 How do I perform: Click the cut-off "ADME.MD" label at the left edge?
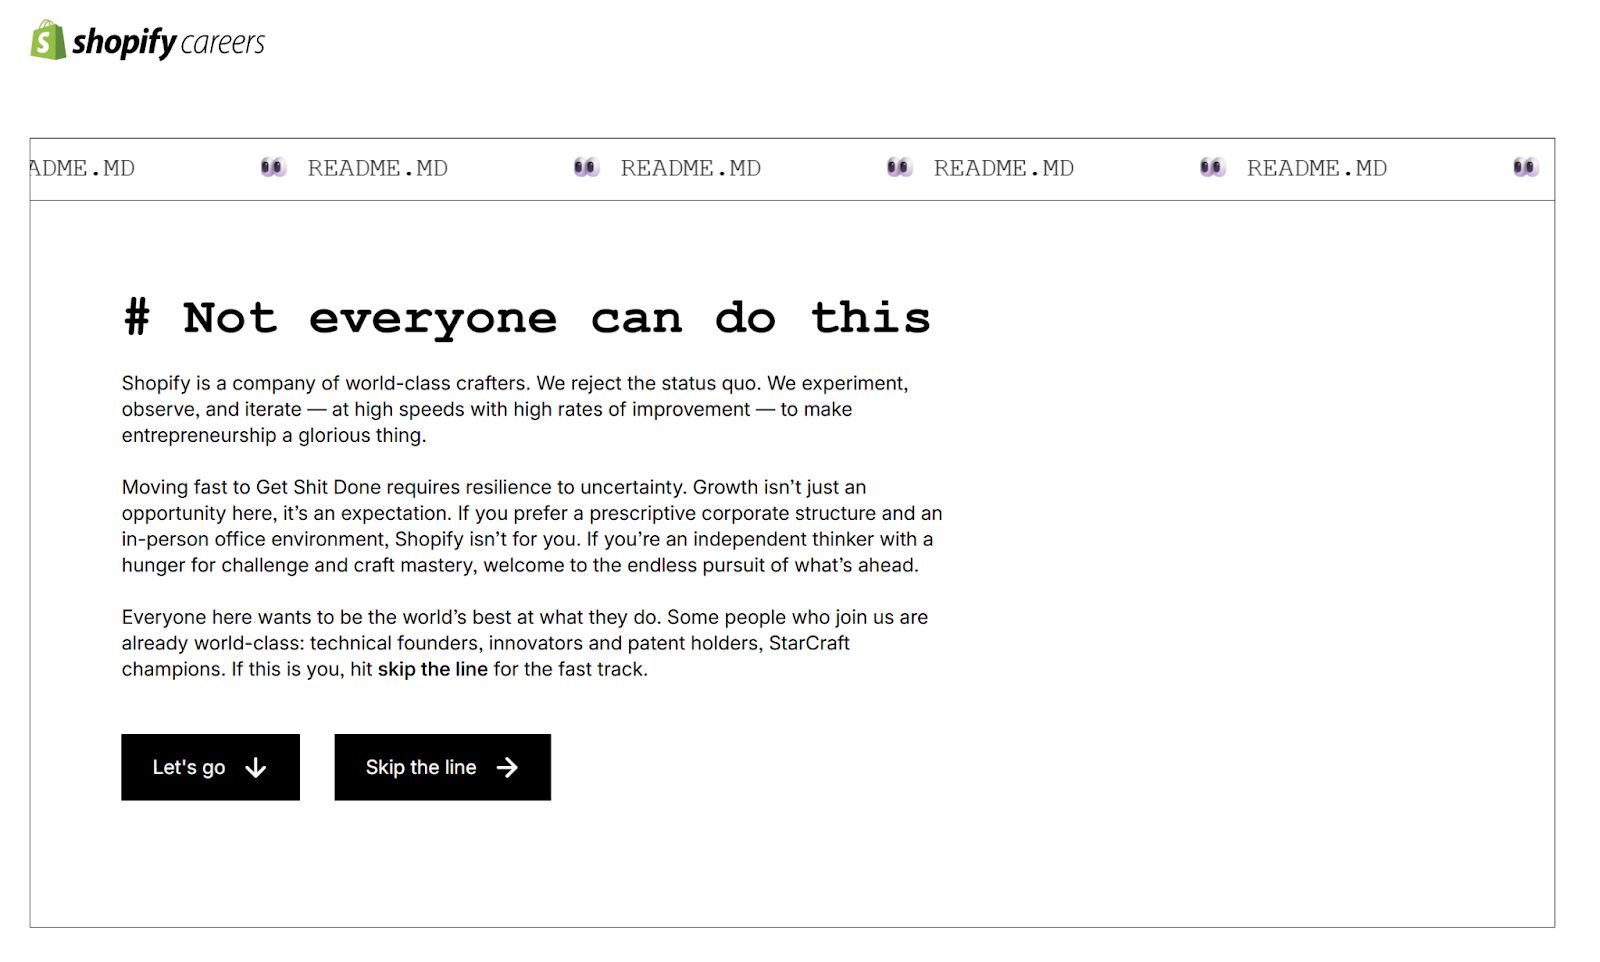(83, 168)
